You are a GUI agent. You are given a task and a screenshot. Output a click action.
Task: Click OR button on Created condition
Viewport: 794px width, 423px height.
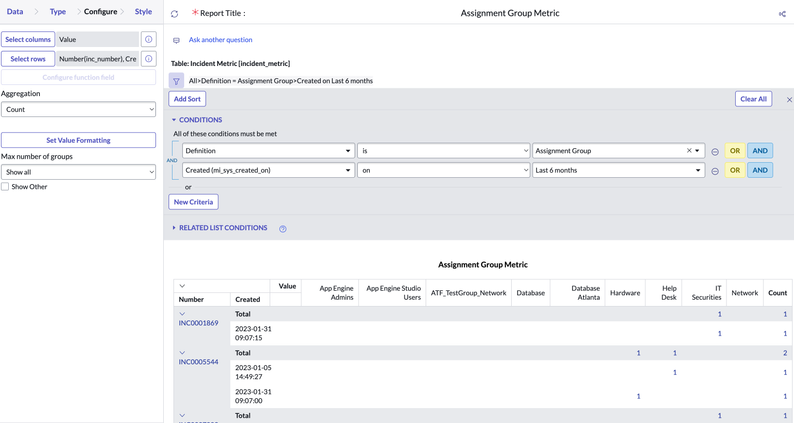(735, 170)
